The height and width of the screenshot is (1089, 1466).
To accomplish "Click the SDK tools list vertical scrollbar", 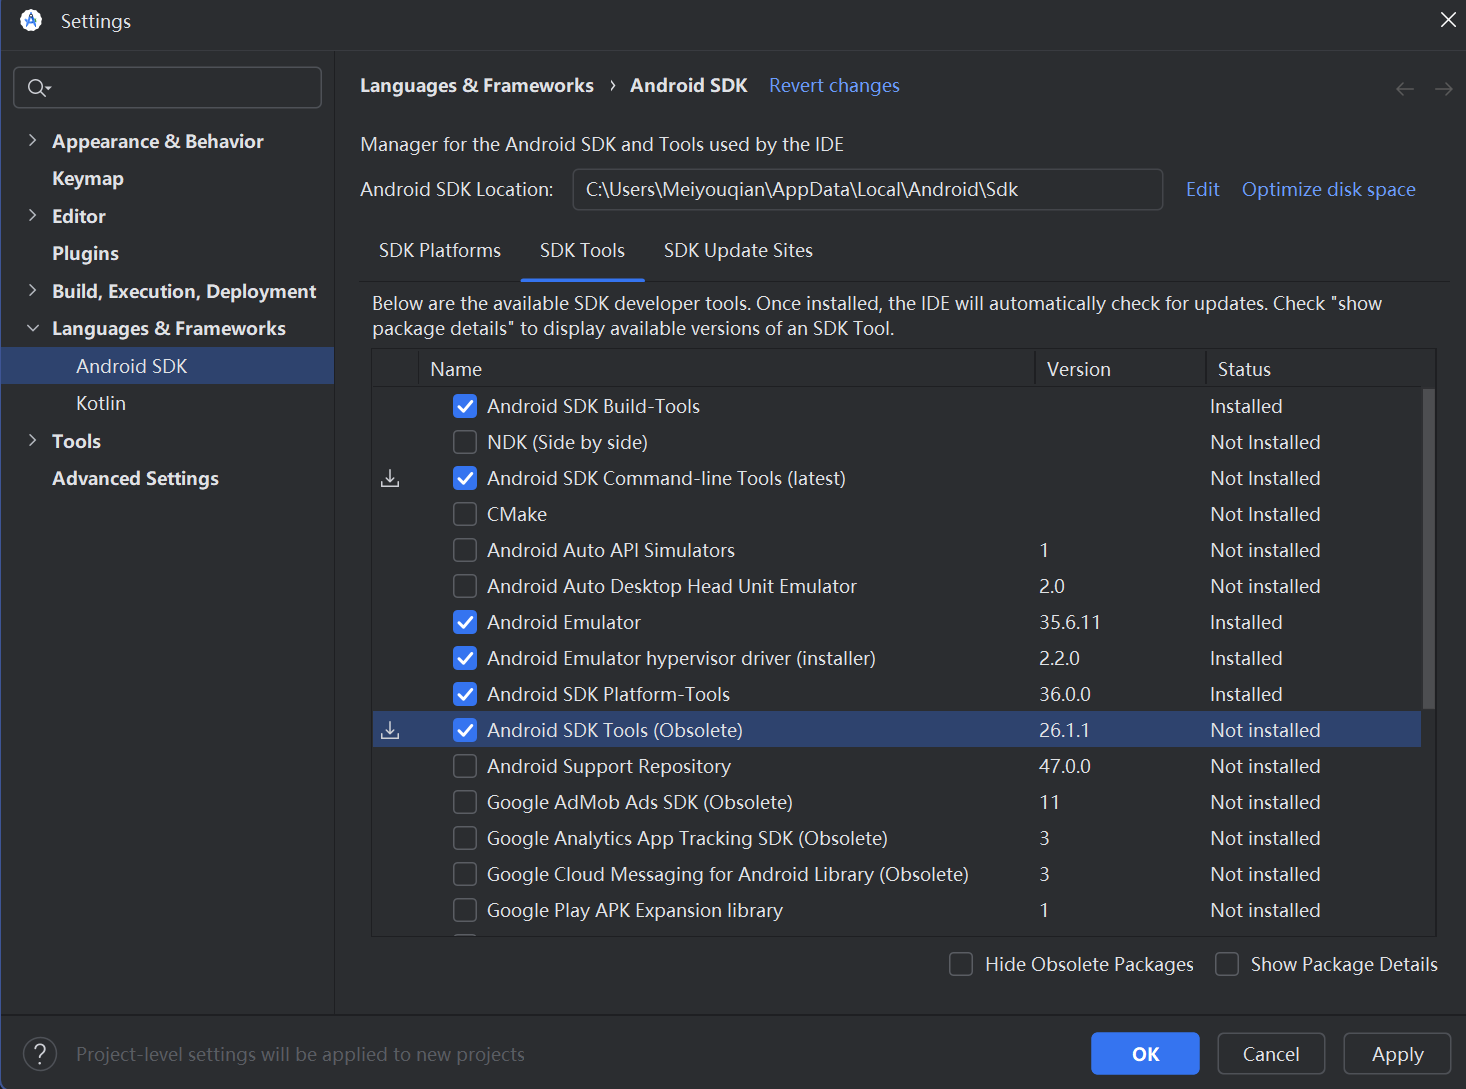I will click(1428, 548).
